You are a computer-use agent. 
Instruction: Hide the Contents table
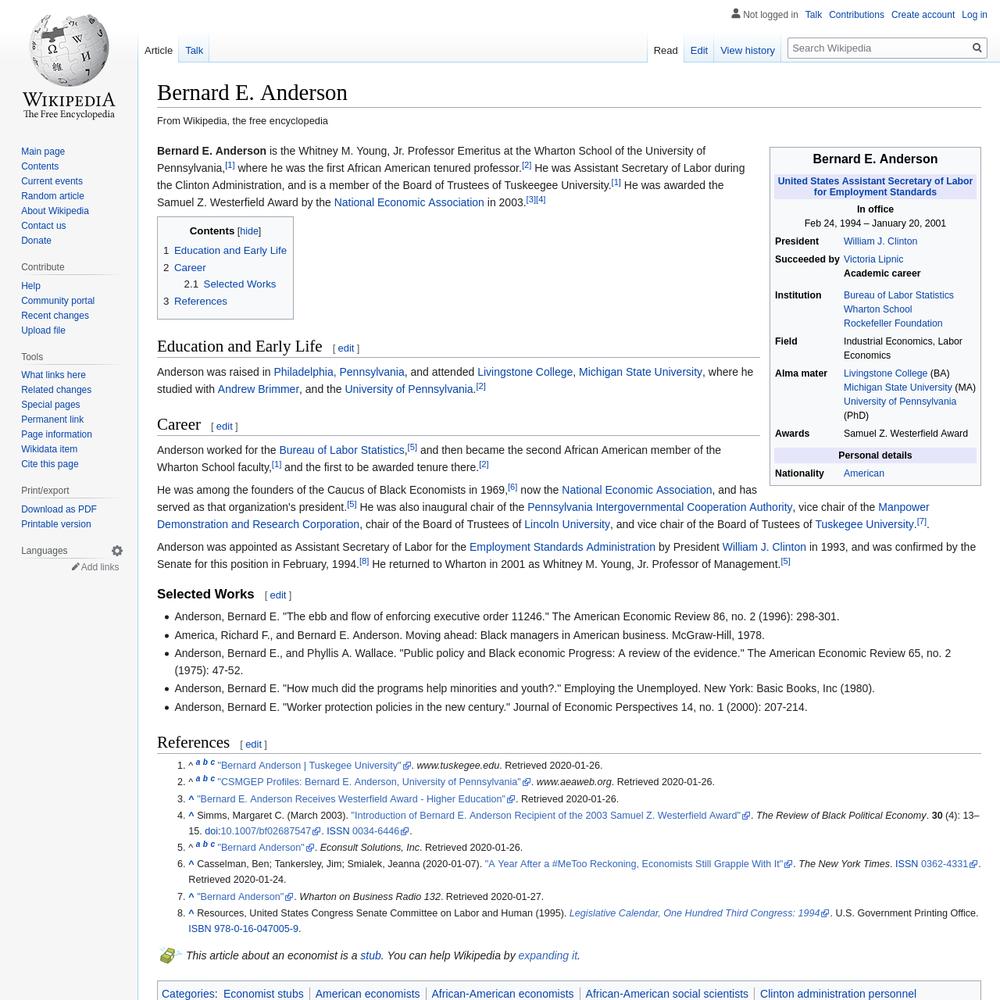249,231
